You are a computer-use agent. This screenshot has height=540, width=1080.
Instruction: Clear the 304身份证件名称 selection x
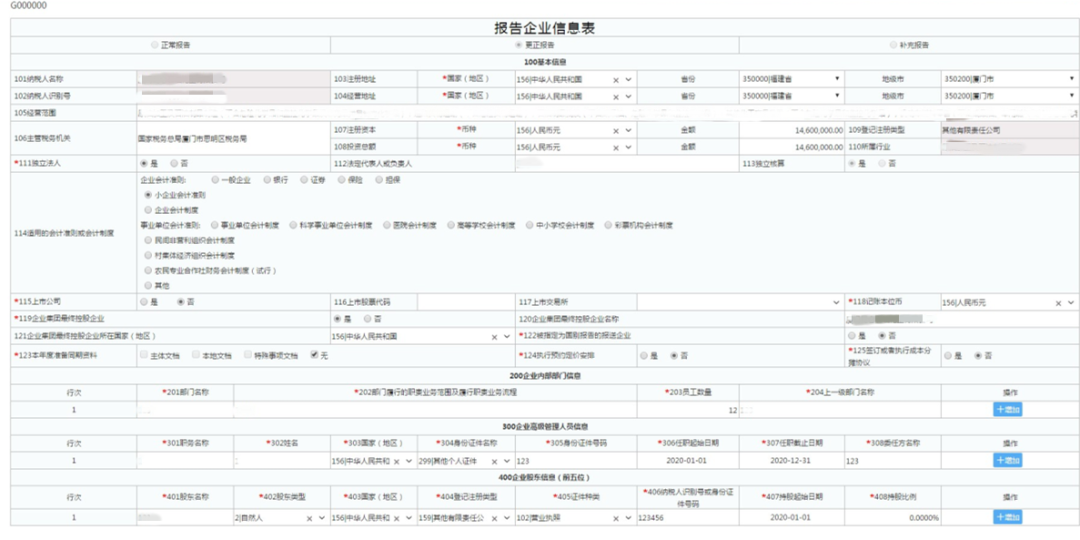495,461
